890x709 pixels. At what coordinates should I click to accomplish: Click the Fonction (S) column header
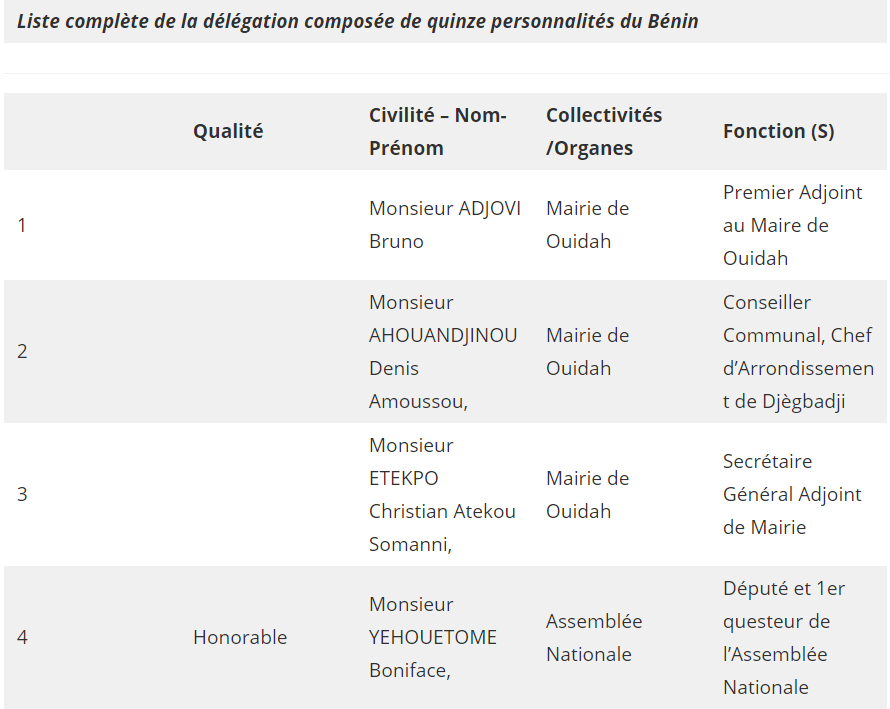tap(778, 131)
